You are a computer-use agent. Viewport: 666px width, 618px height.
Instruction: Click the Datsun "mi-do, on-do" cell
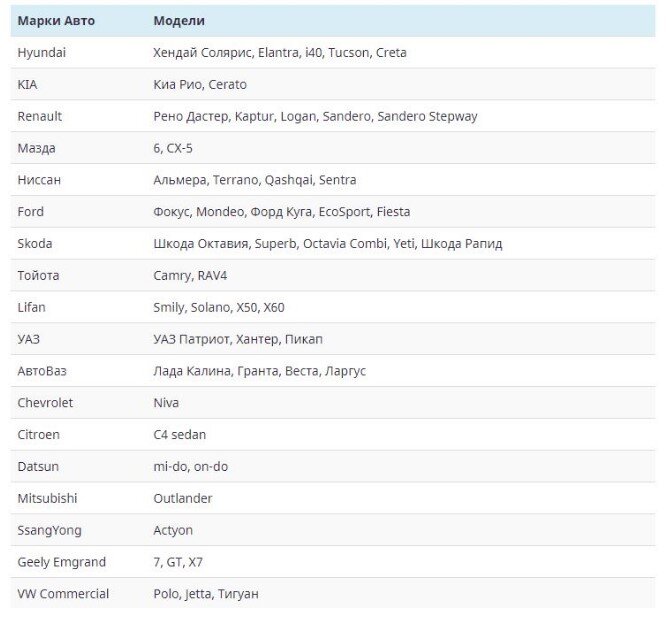pos(190,467)
